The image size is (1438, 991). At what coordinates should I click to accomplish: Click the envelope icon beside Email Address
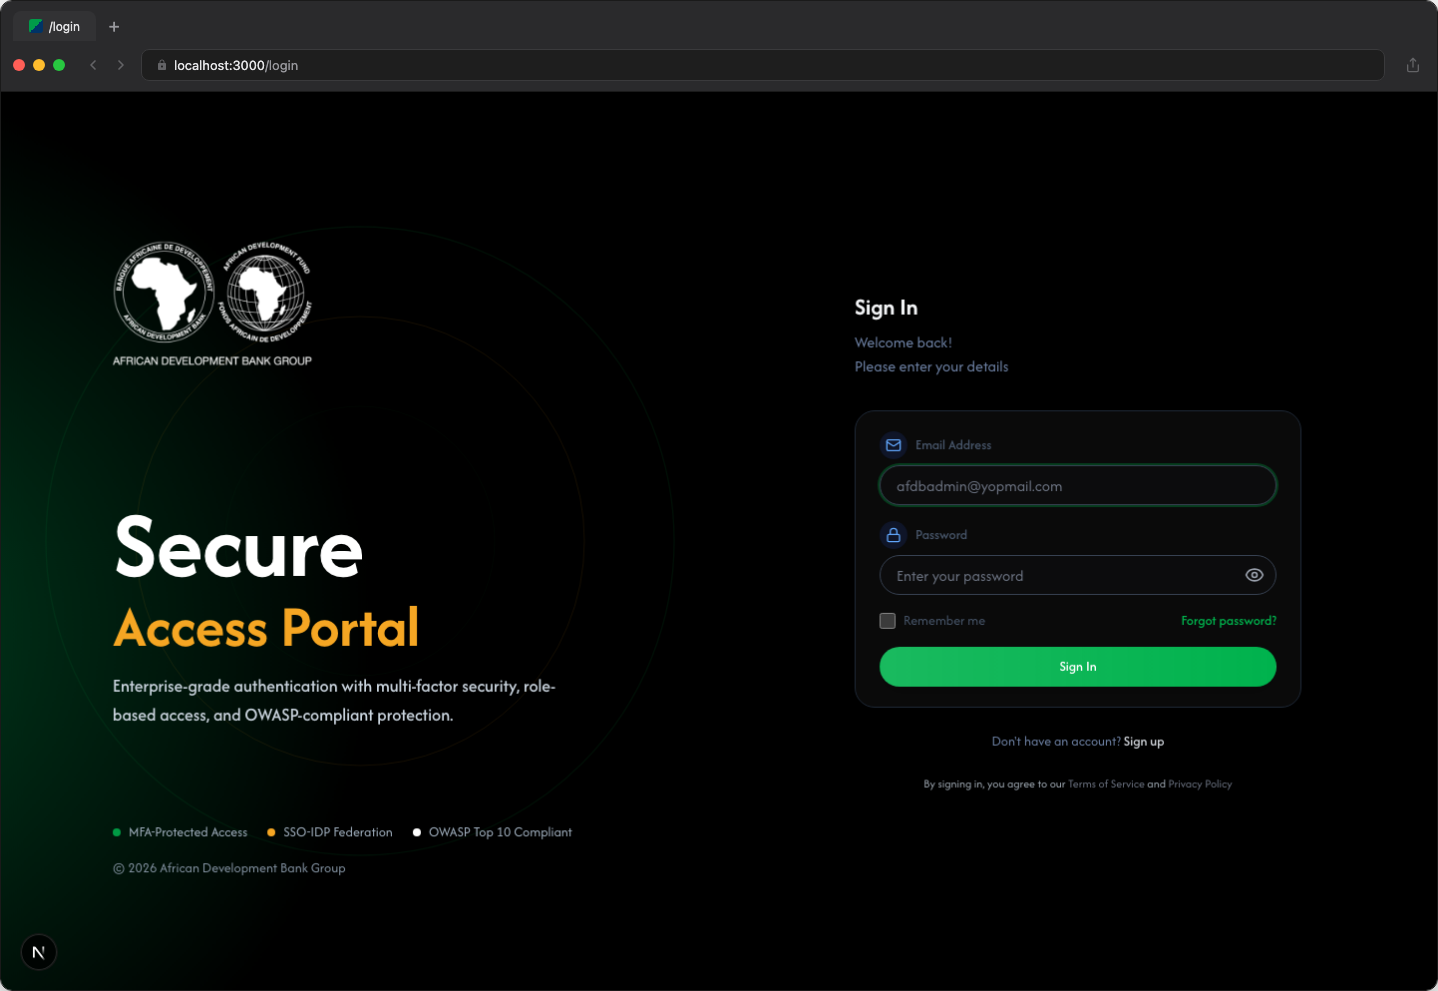pyautogui.click(x=893, y=445)
